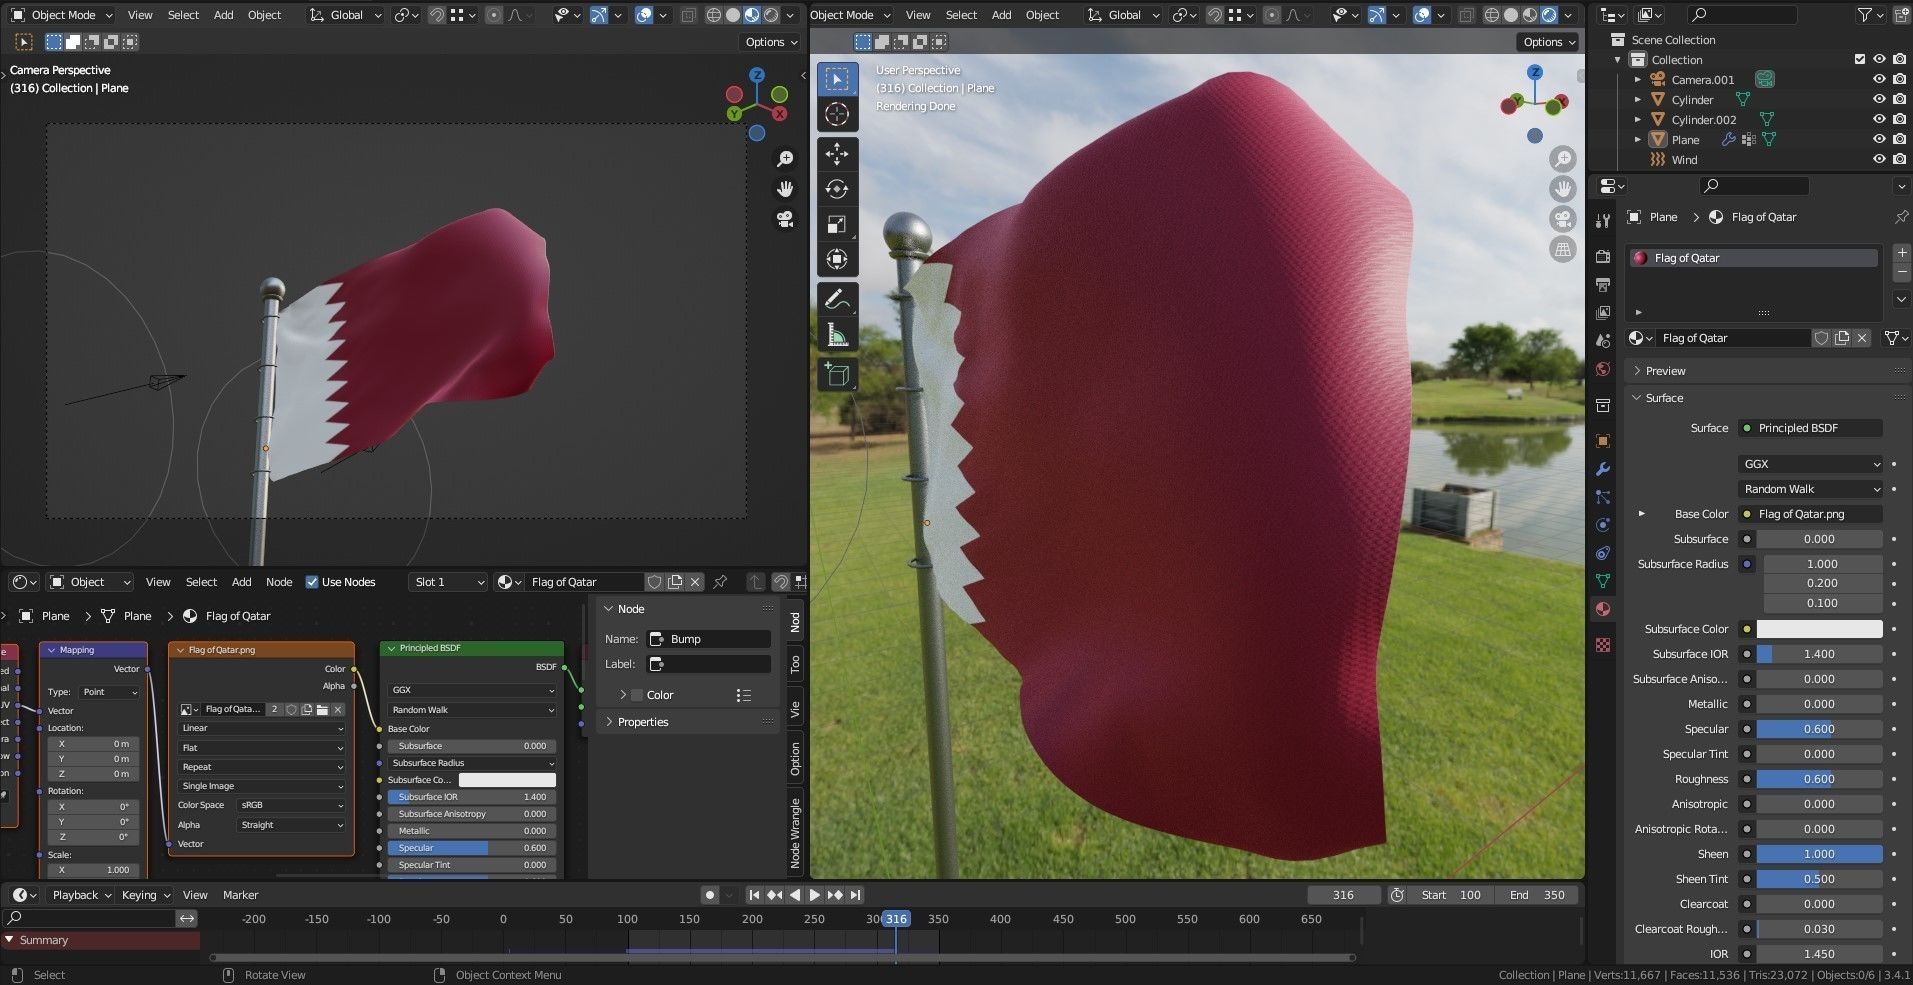Click the Plane modifier wrench icon in outliner
This screenshot has height=985, width=1913.
tap(1728, 140)
